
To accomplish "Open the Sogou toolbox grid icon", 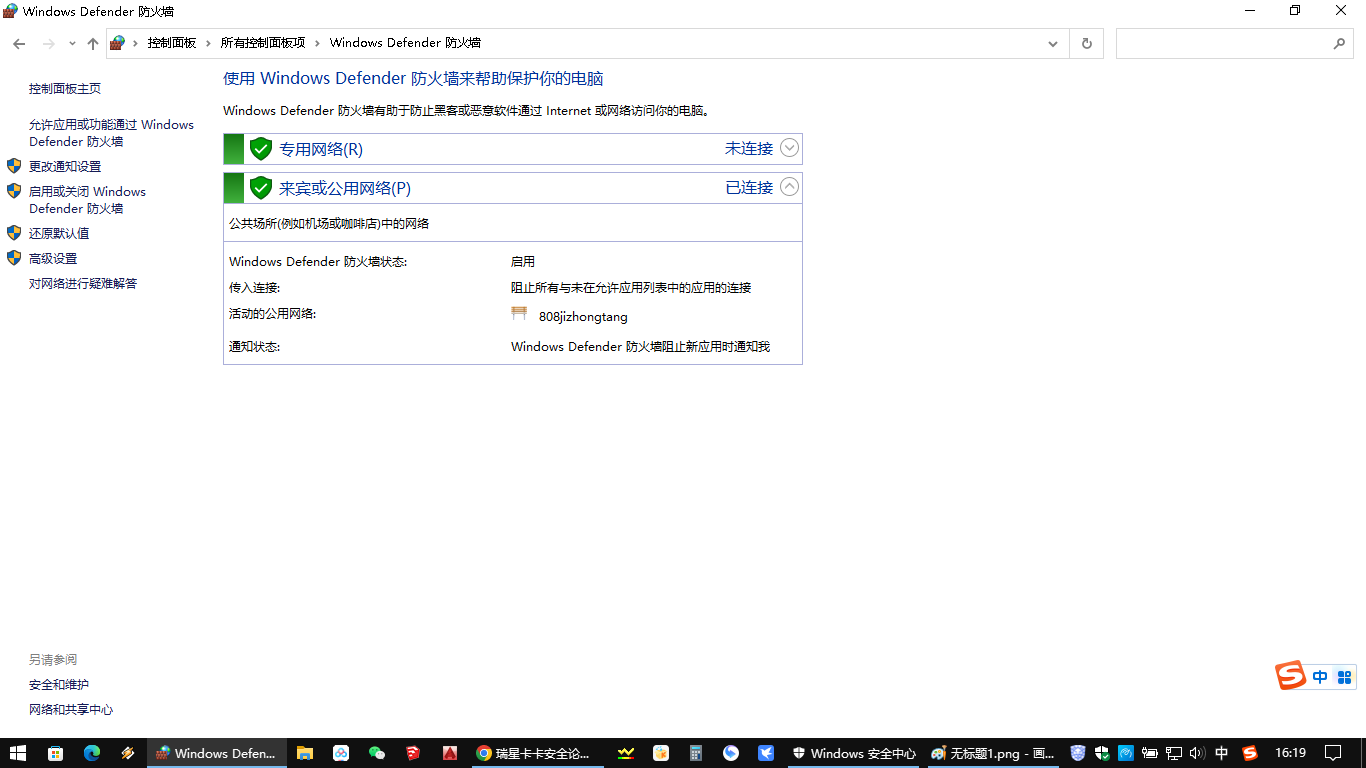I will coord(1344,677).
